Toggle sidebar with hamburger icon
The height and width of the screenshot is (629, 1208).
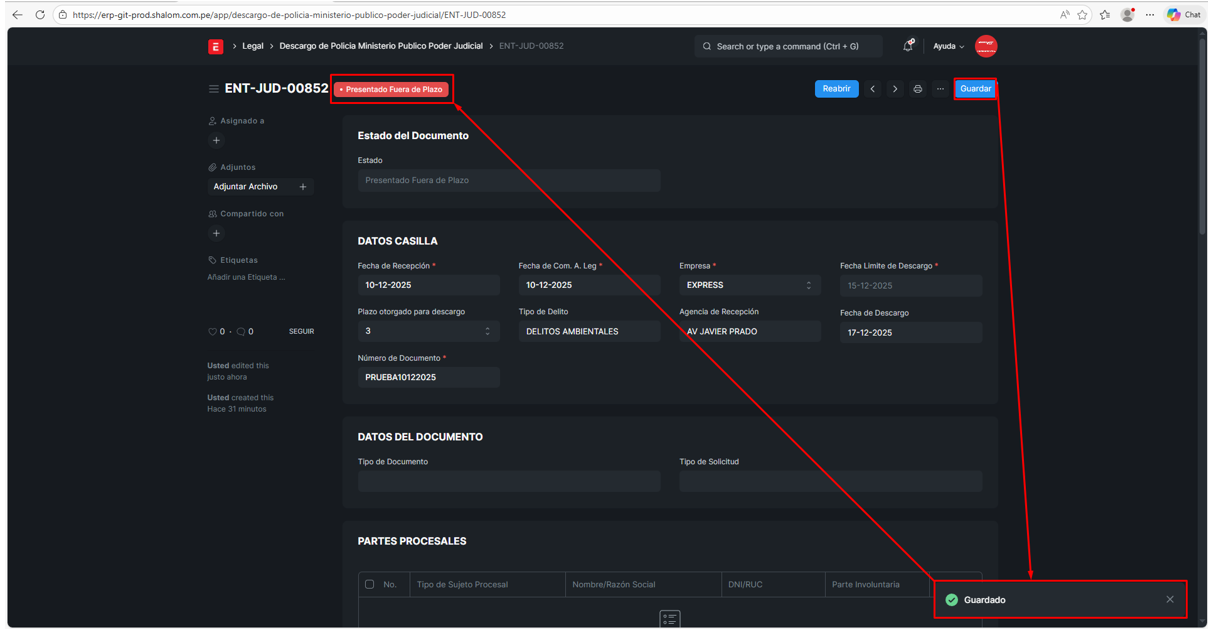213,89
